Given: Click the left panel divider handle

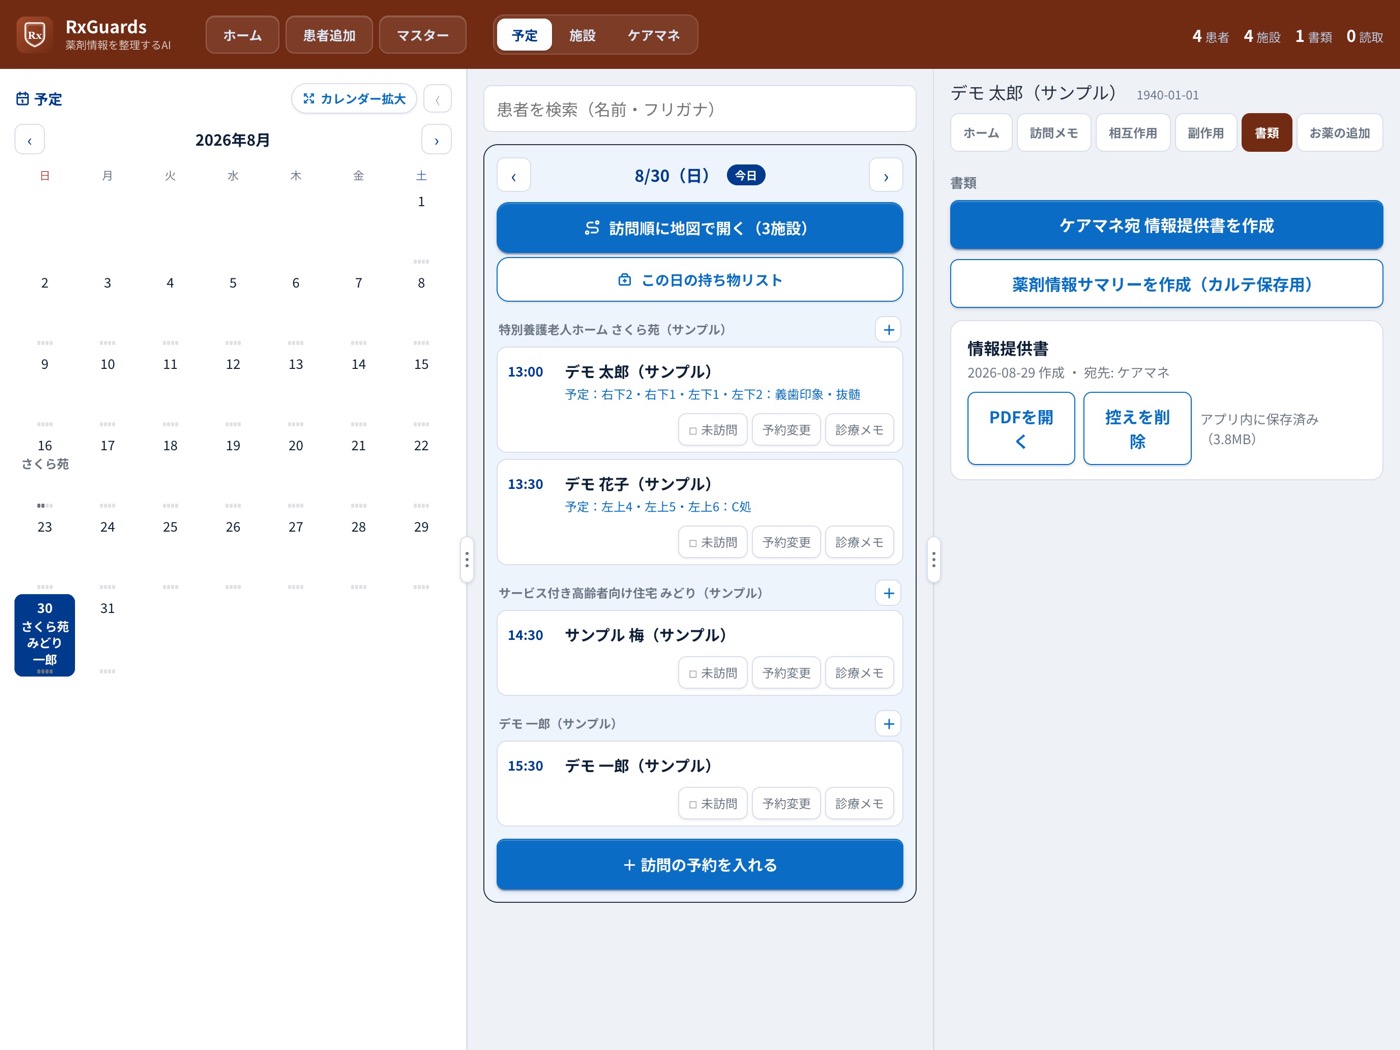Looking at the screenshot, I should point(467,559).
